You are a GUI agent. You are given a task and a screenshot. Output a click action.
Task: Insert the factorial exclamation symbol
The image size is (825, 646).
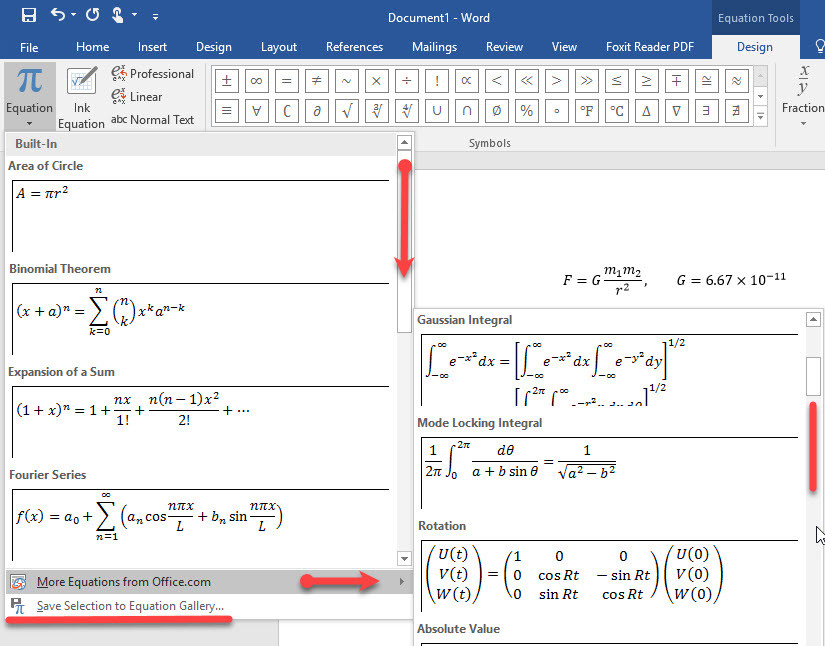[x=436, y=80]
